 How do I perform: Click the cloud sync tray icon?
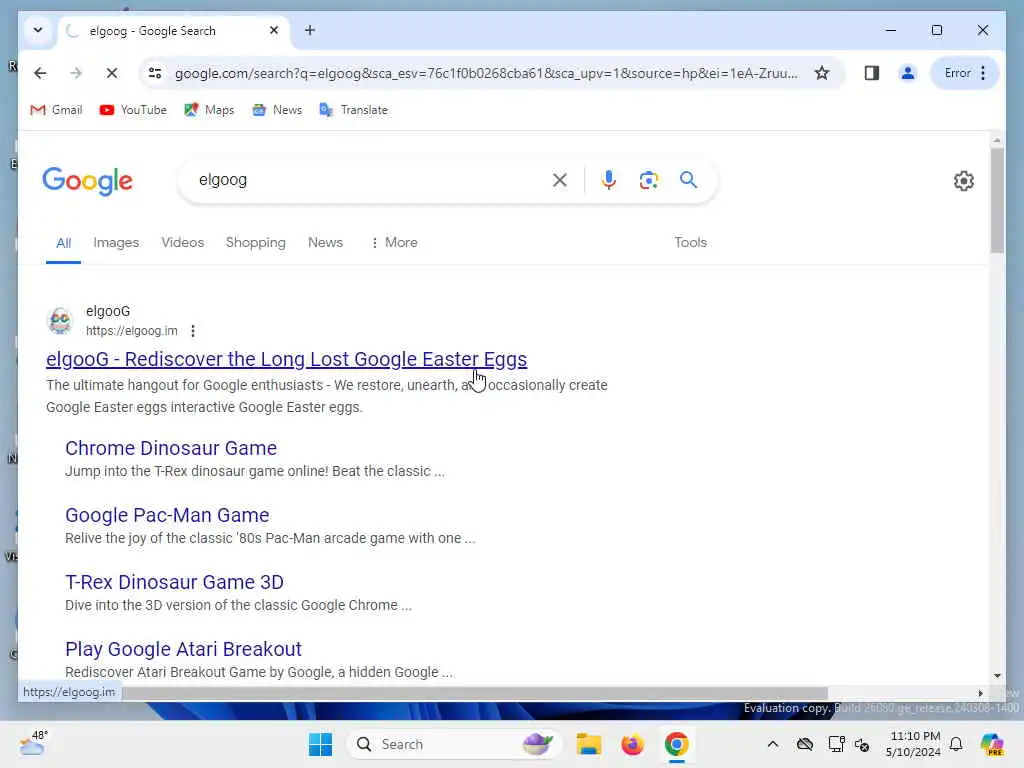point(805,744)
